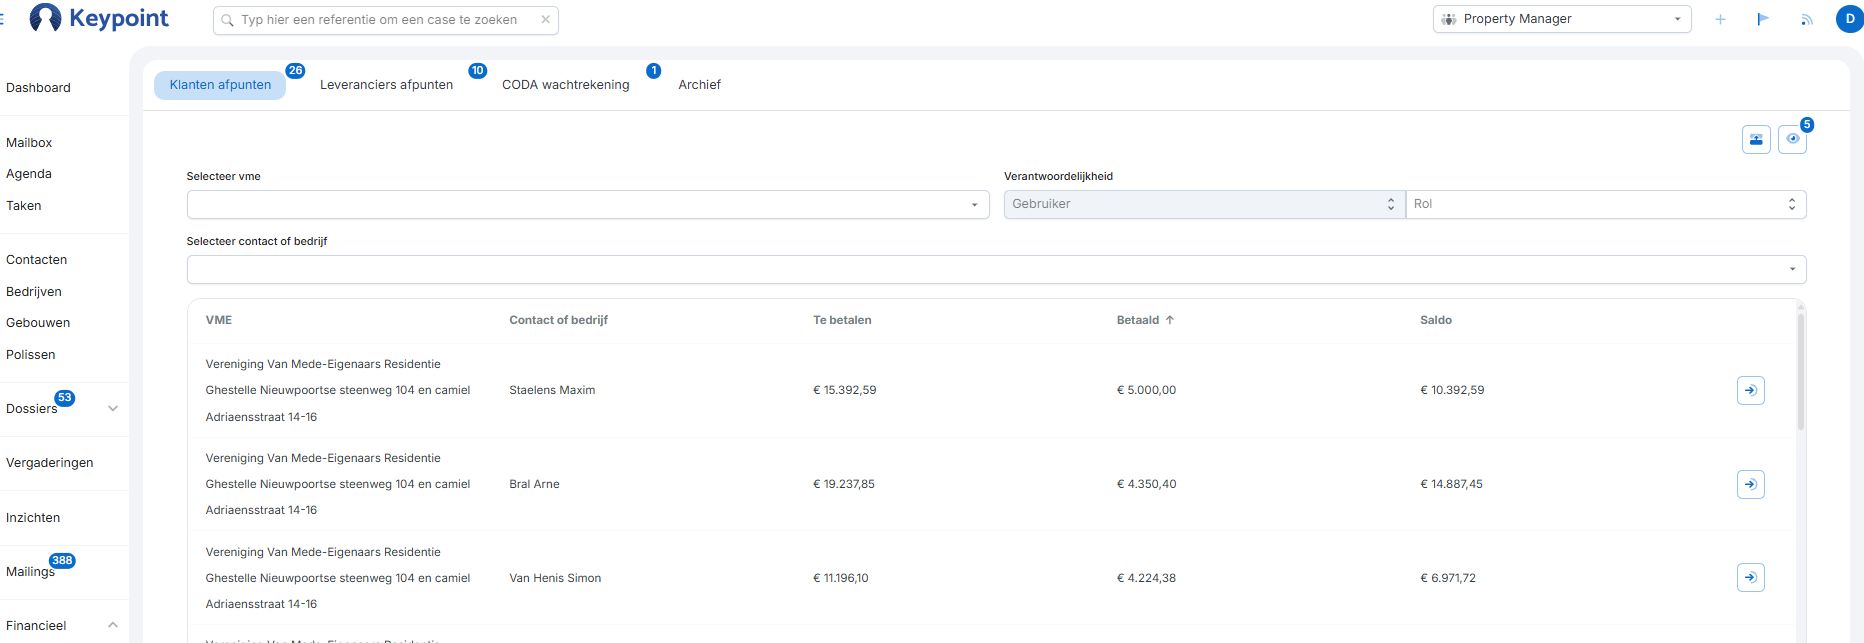Click contact name Van Henis Simon
This screenshot has width=1864, height=643.
555,578
